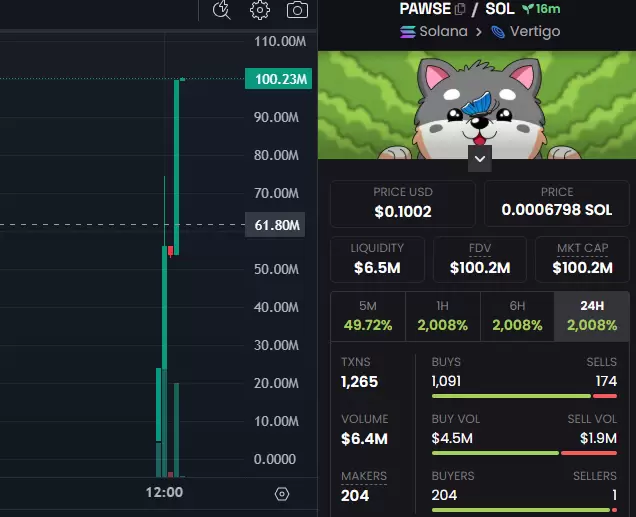The height and width of the screenshot is (517, 636).
Task: Click the BUYS 1,091 value
Action: [446, 381]
